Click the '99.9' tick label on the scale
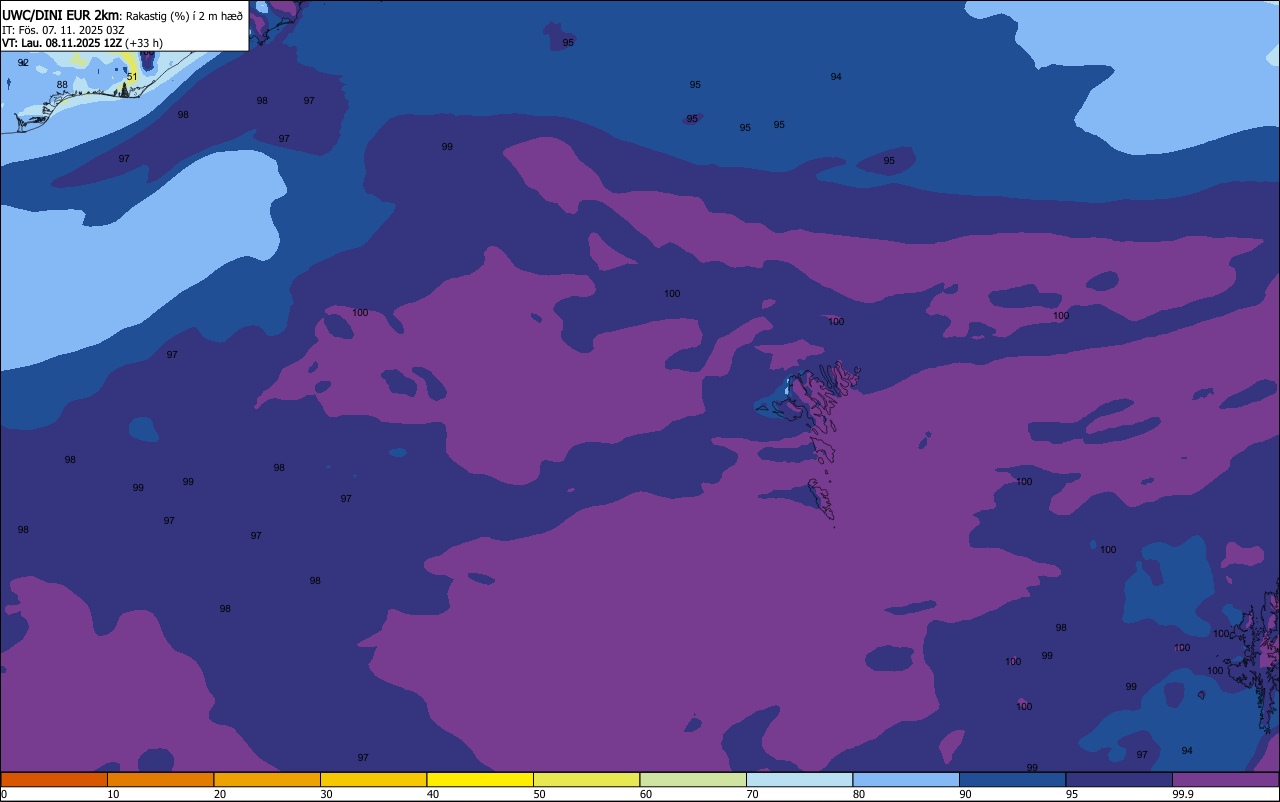The width and height of the screenshot is (1280, 802). click(1183, 794)
